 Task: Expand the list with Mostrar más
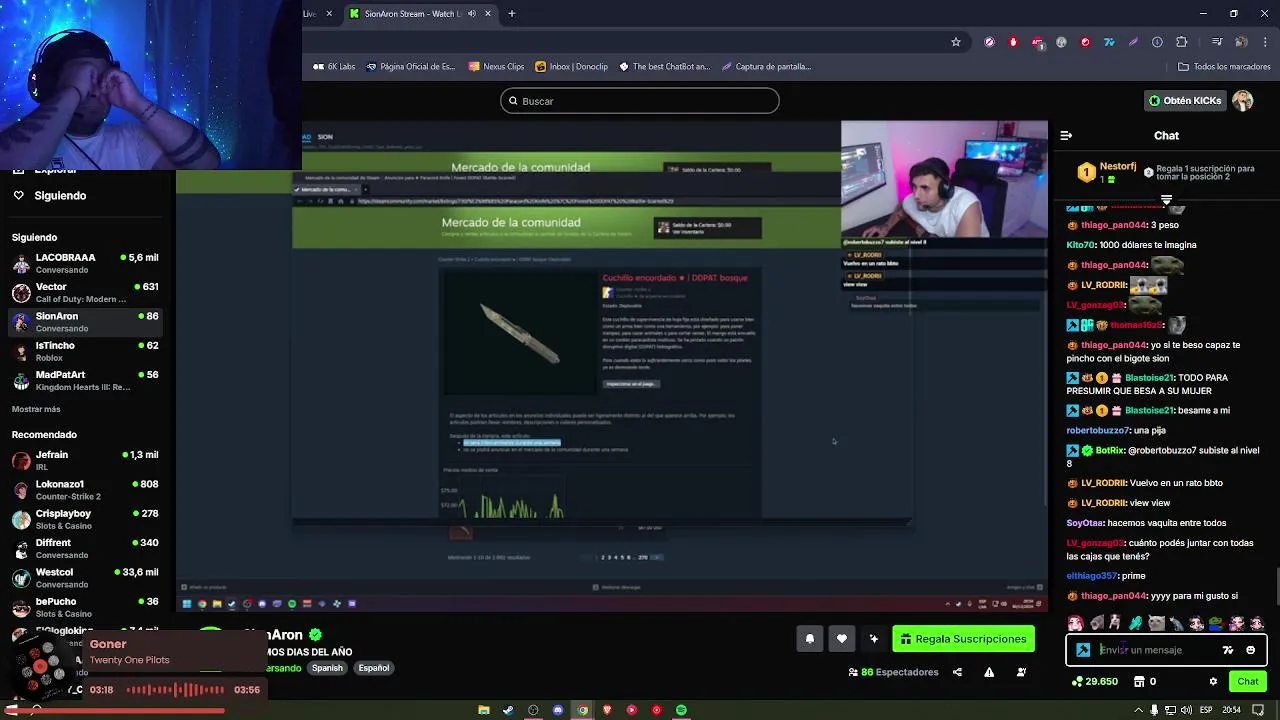tap(36, 409)
